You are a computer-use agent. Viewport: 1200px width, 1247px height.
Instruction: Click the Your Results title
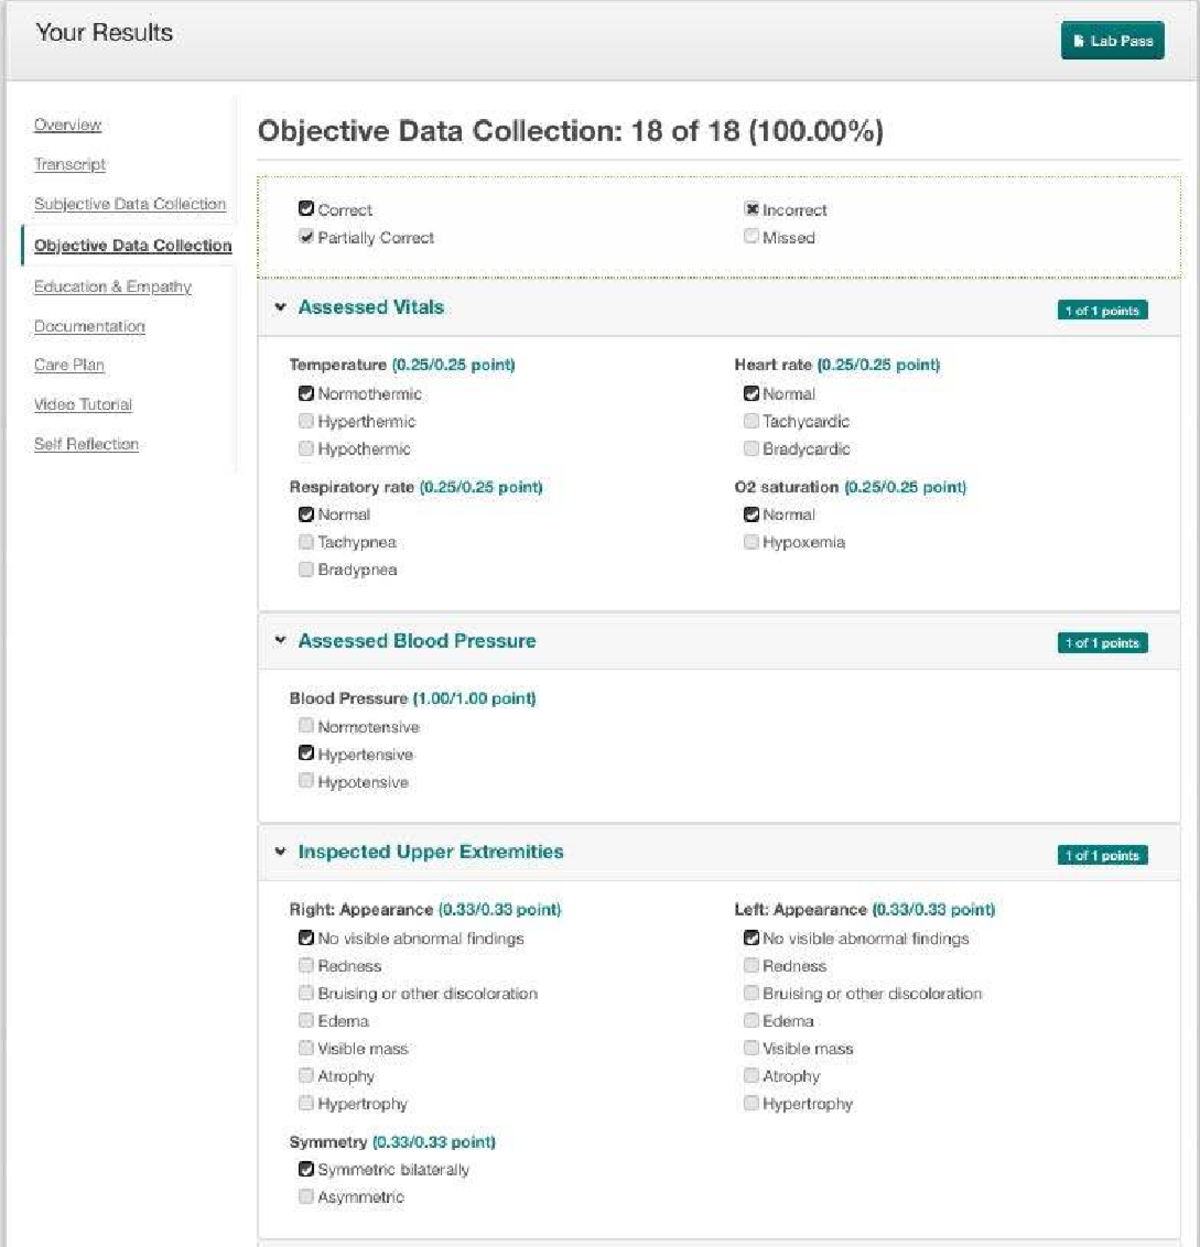(104, 33)
